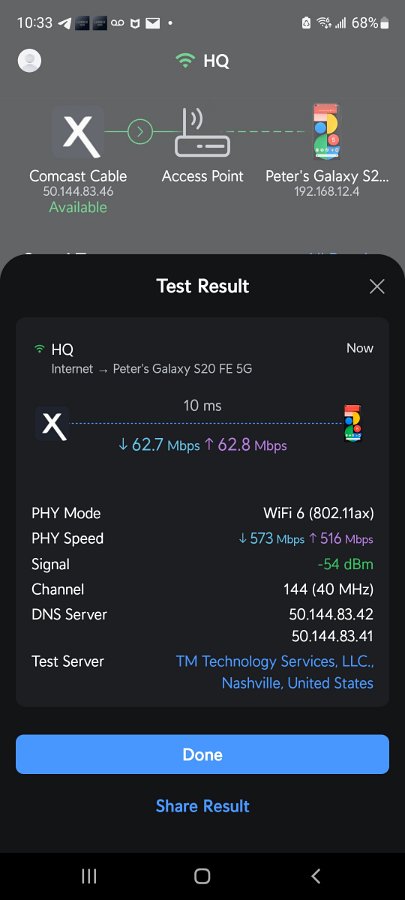Select the Access Point router icon

[202, 133]
